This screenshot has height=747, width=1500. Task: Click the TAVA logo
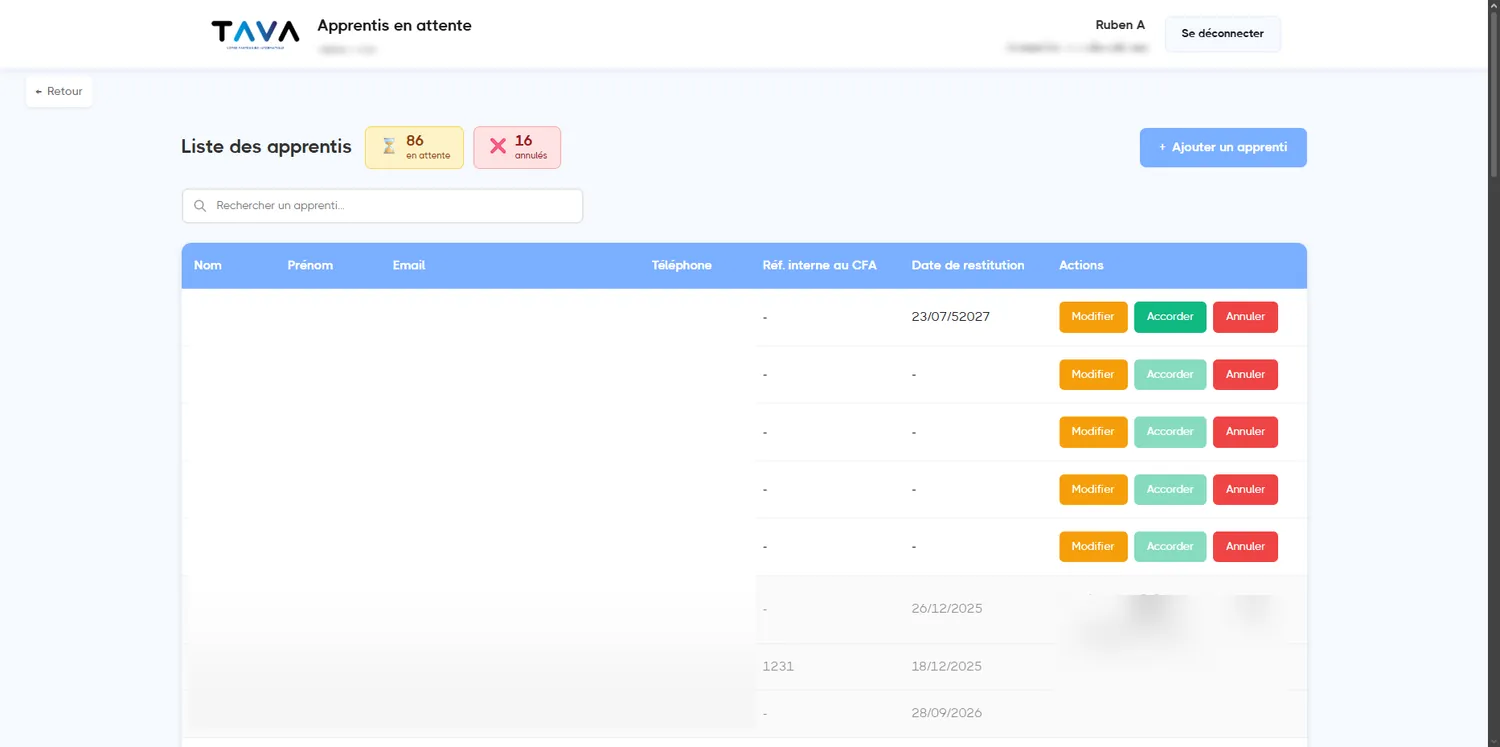(255, 34)
